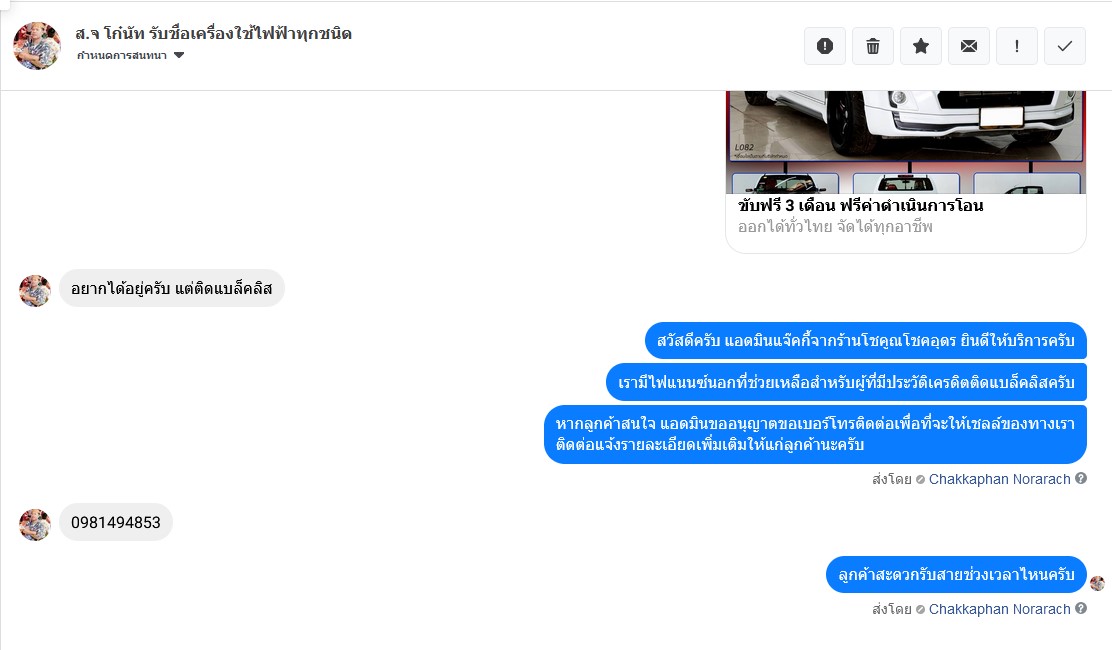Mark conversation done with checkmark icon

pos(1064,46)
